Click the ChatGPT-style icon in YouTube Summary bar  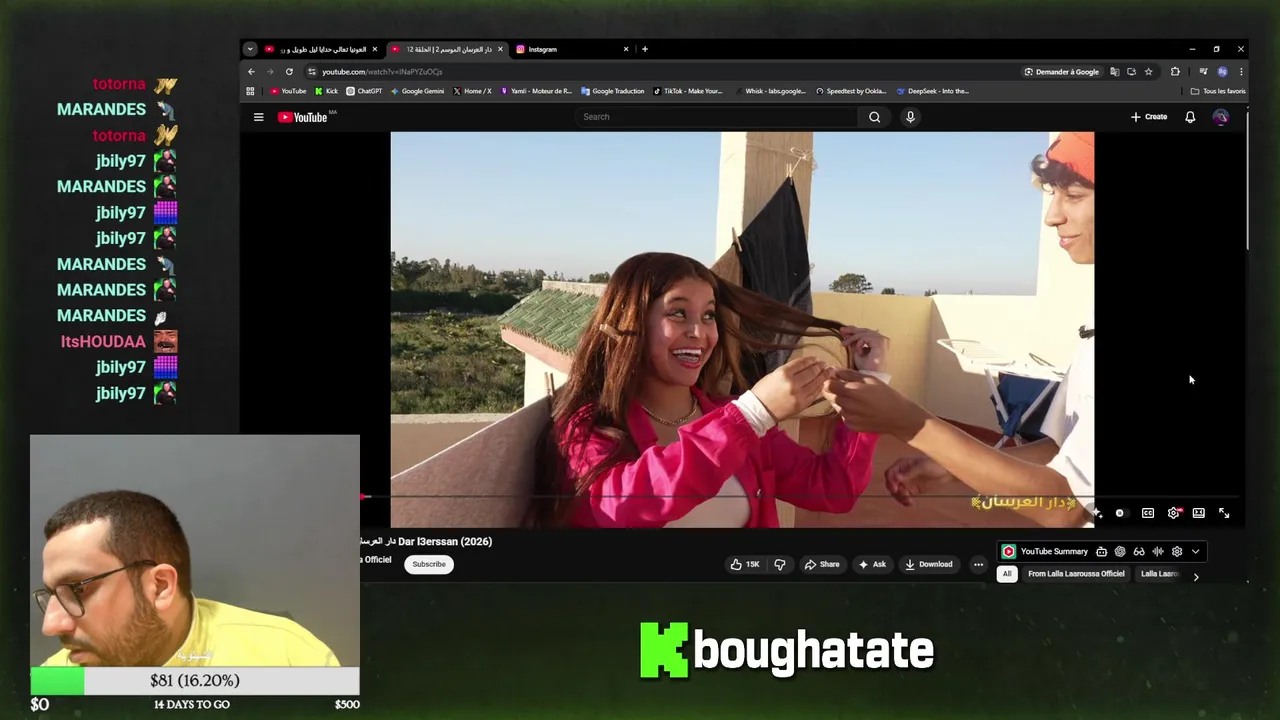click(1120, 552)
